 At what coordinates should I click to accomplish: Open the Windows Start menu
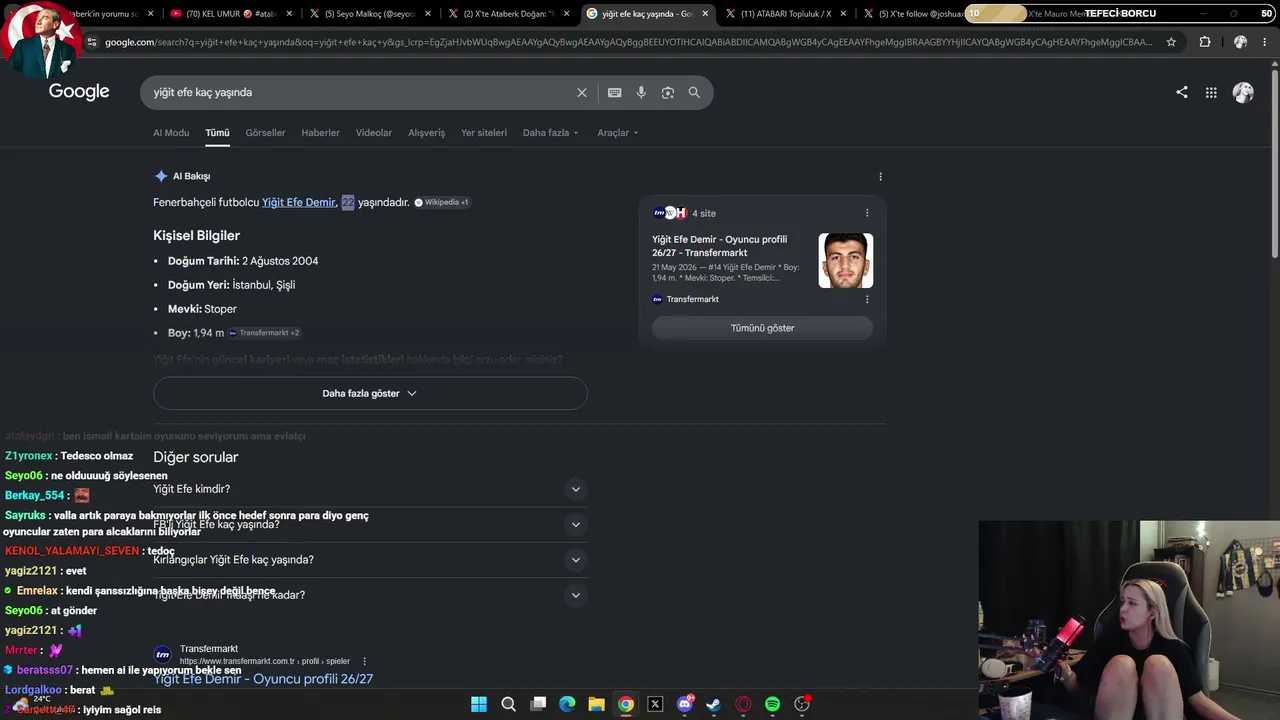(x=479, y=704)
